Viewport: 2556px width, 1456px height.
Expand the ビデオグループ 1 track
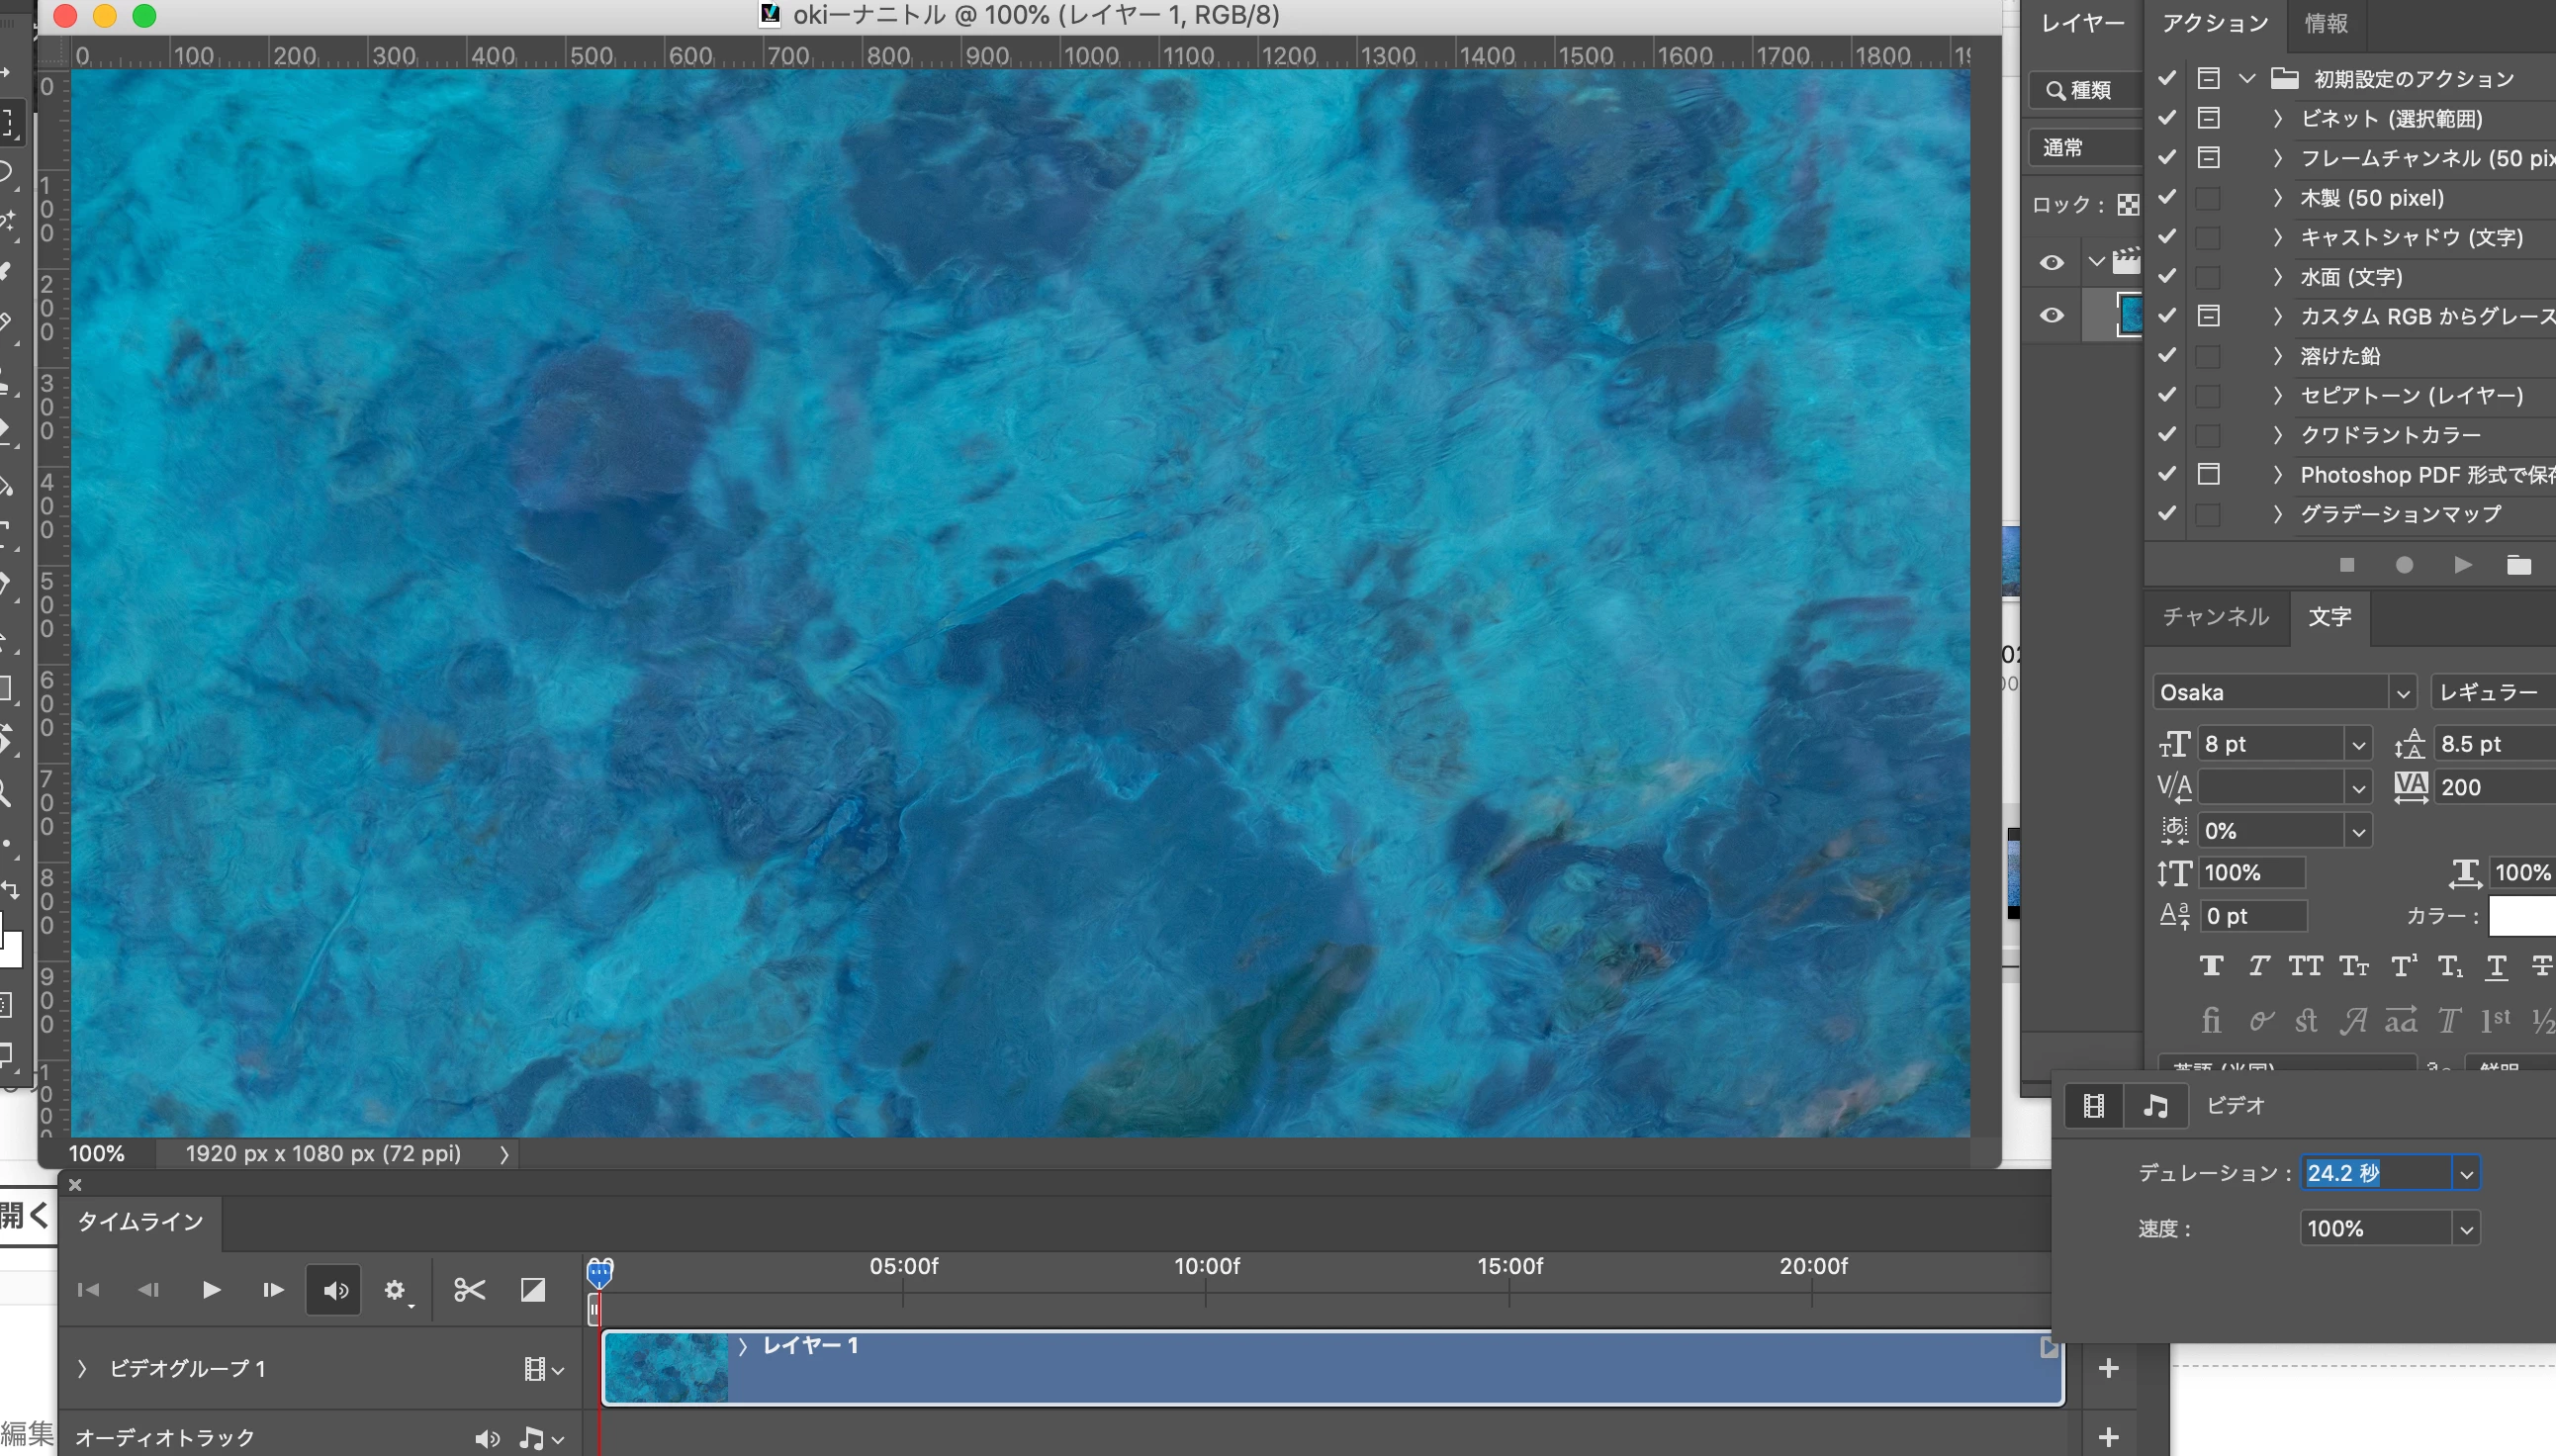click(82, 1368)
